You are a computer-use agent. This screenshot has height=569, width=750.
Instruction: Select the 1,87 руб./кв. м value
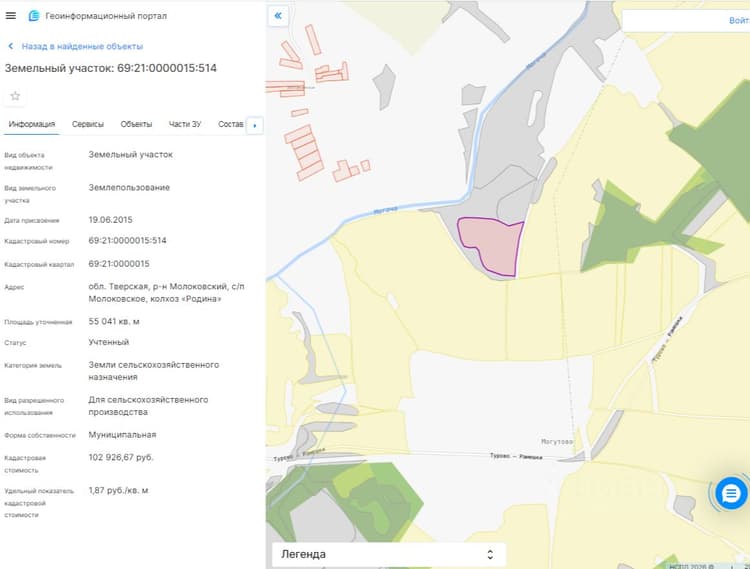pyautogui.click(x=118, y=491)
